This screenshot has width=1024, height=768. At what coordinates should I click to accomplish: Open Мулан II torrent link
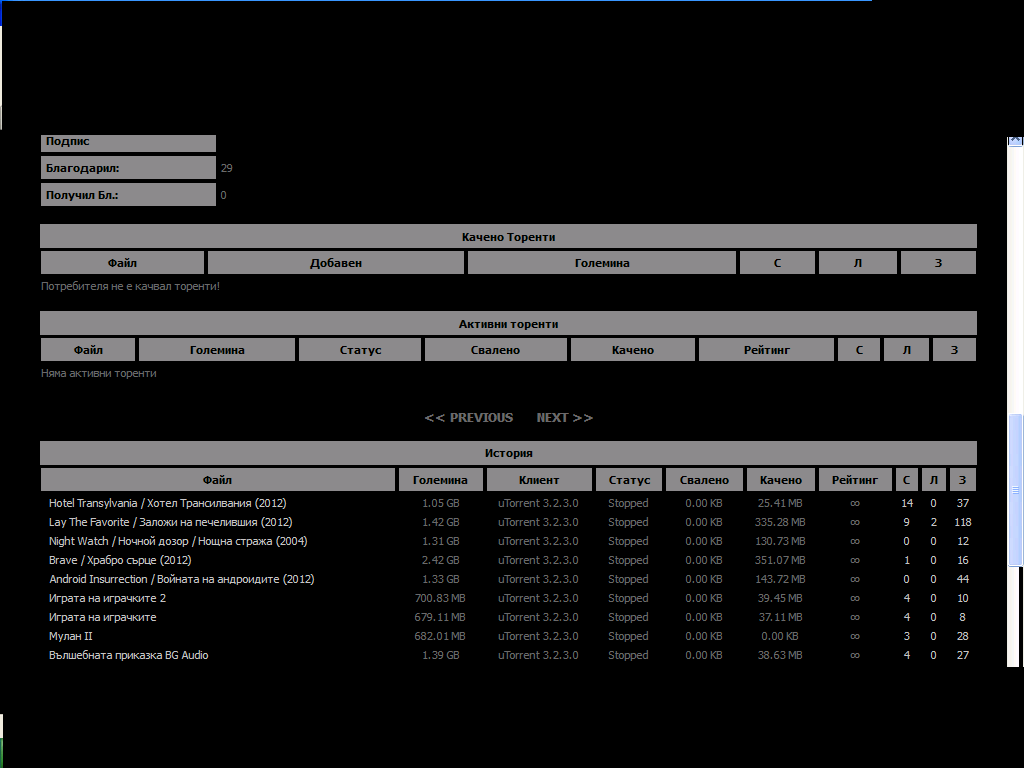[x=70, y=636]
